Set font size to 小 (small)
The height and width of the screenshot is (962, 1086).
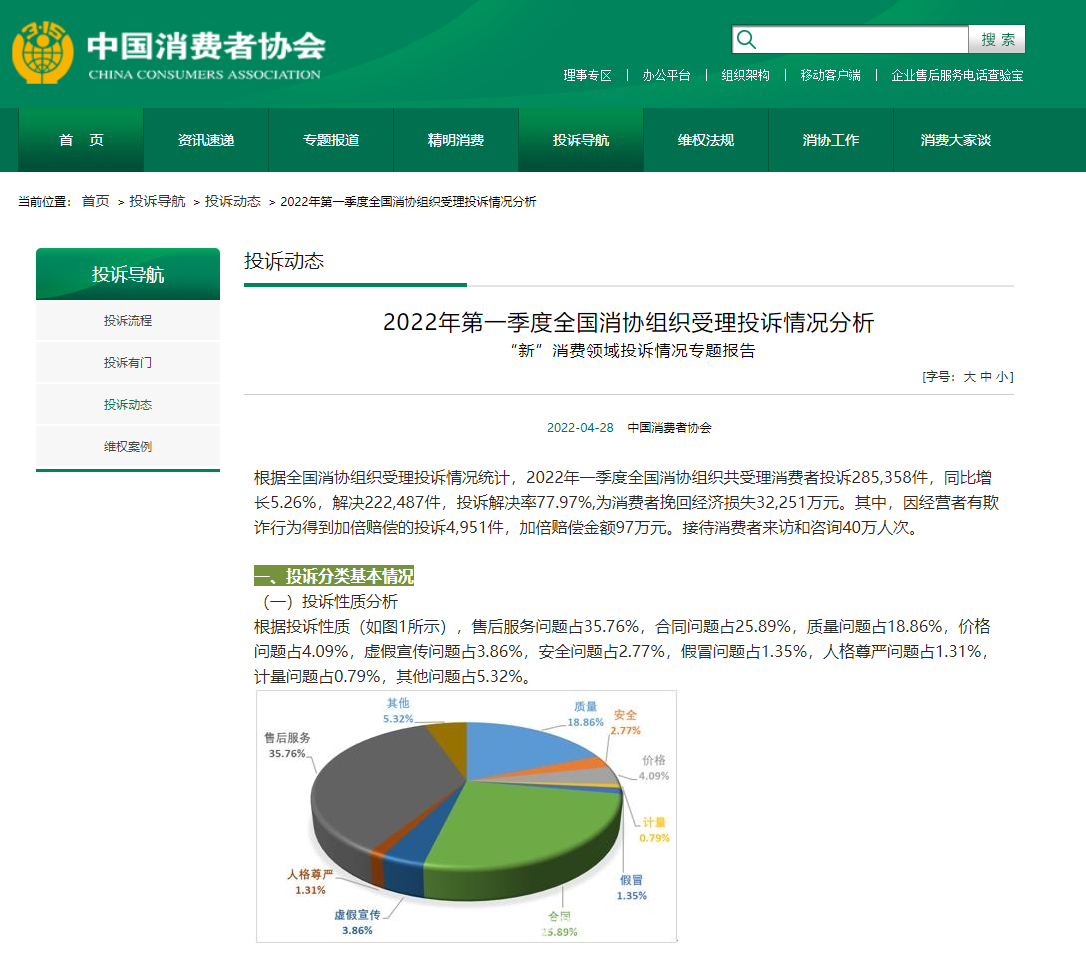[x=1001, y=377]
